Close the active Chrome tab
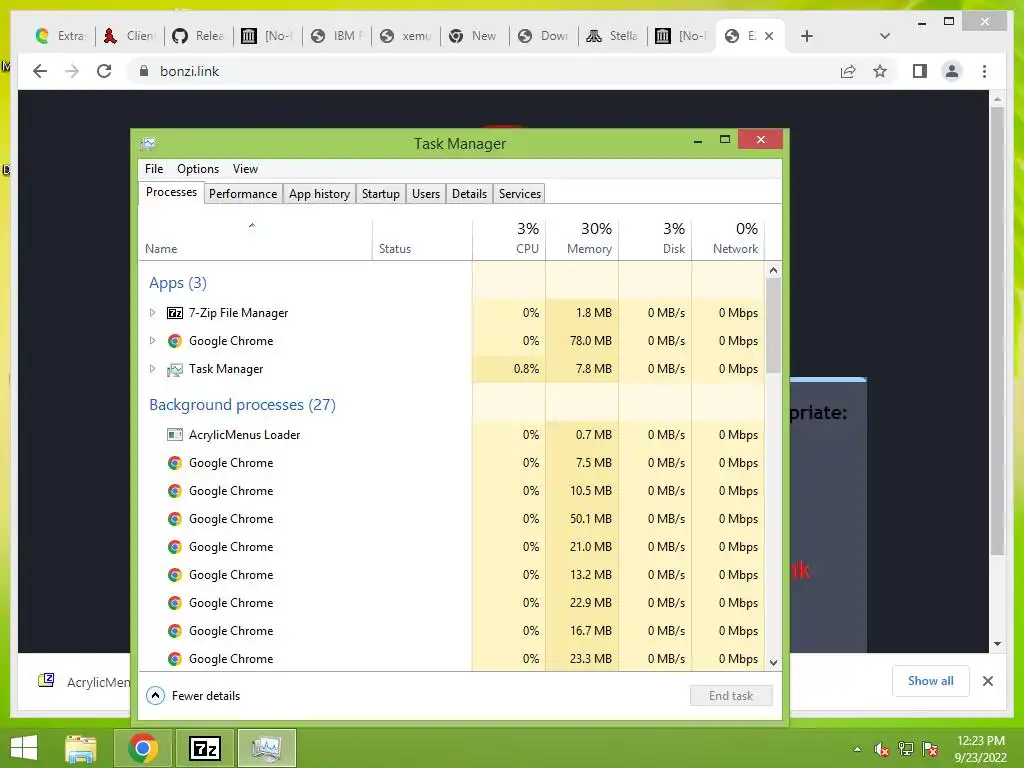The width and height of the screenshot is (1024, 768). 769,36
